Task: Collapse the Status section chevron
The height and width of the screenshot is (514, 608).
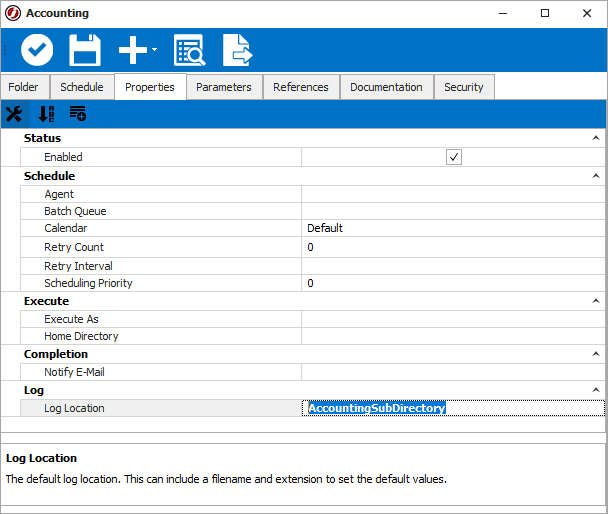Action: 596,138
